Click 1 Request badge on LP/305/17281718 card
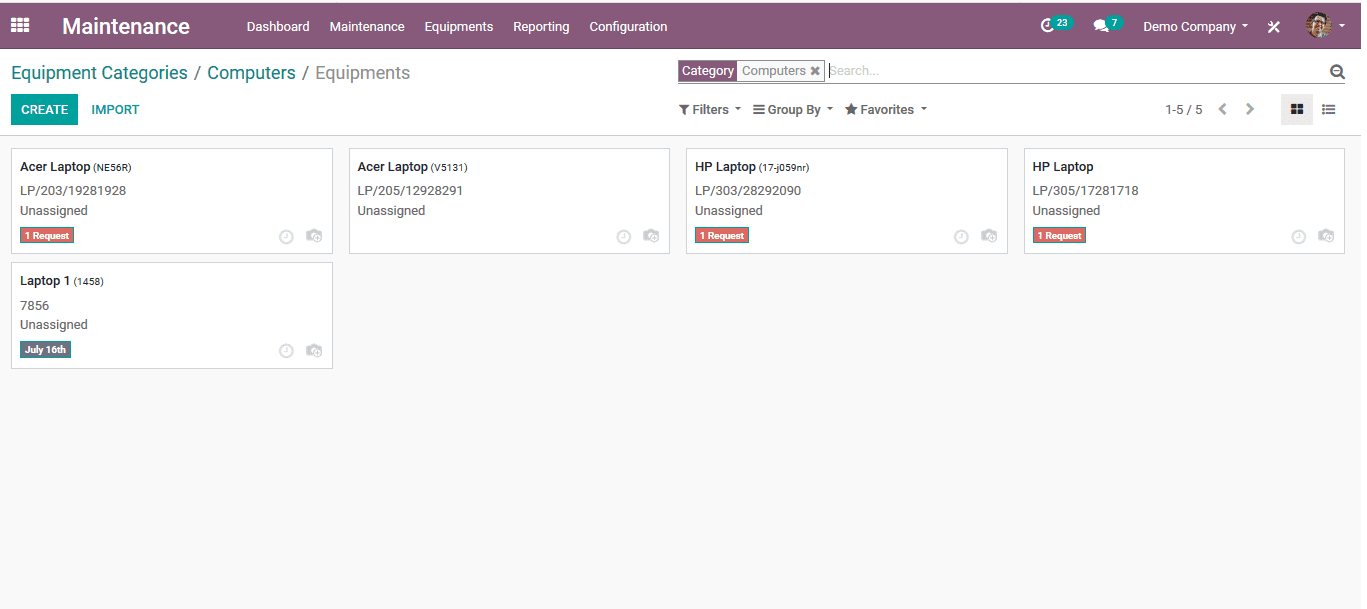 pos(1060,236)
